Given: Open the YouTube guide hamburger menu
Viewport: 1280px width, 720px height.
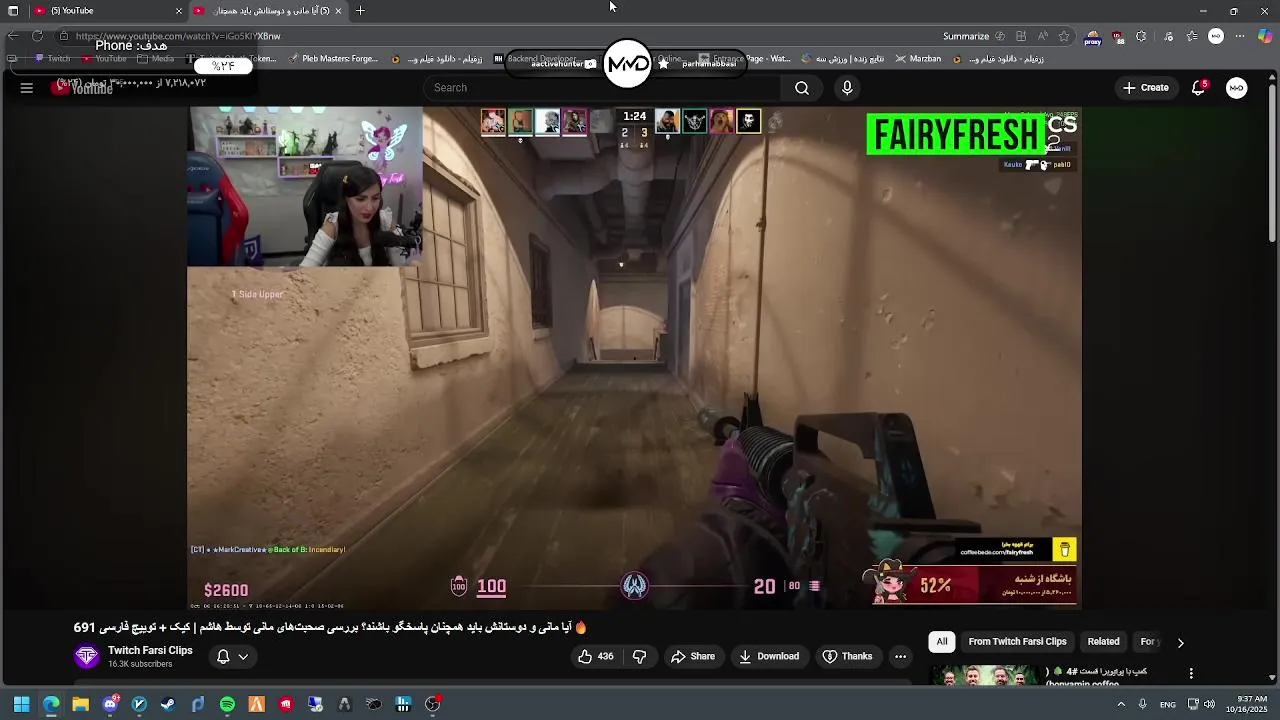Looking at the screenshot, I should coord(27,88).
